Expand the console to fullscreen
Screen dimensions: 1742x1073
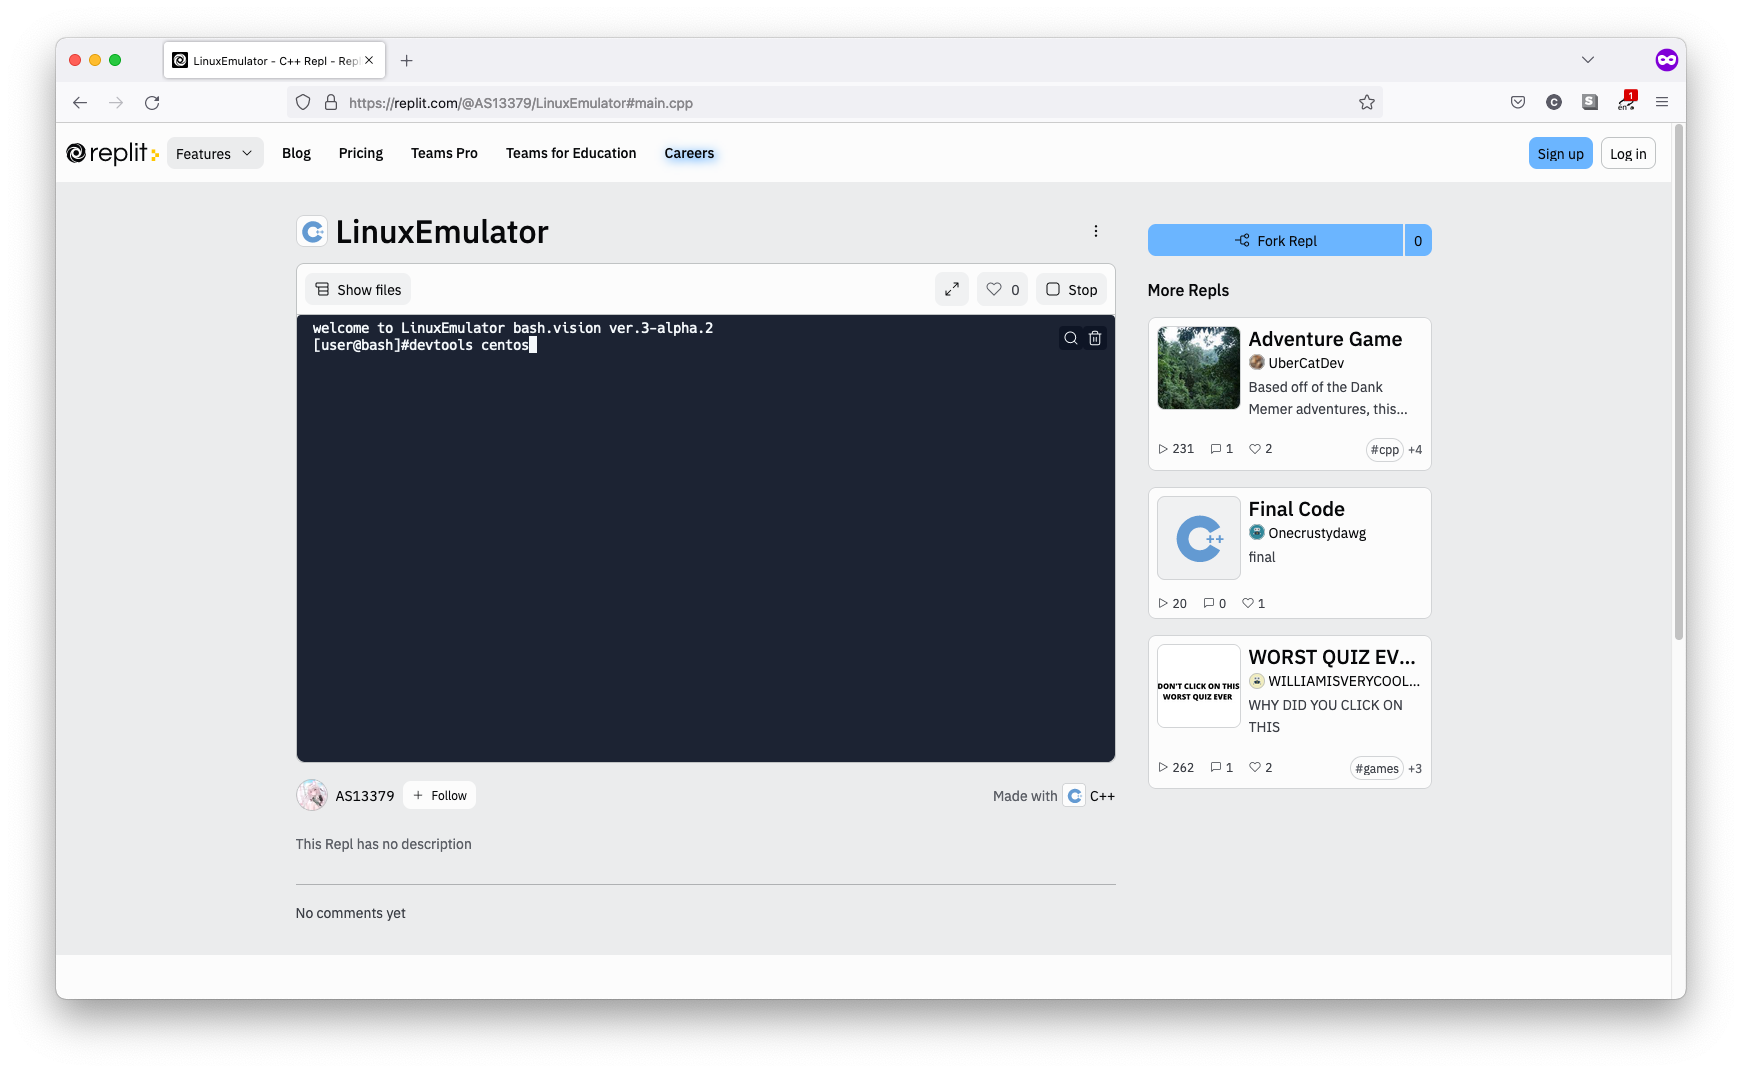(952, 289)
